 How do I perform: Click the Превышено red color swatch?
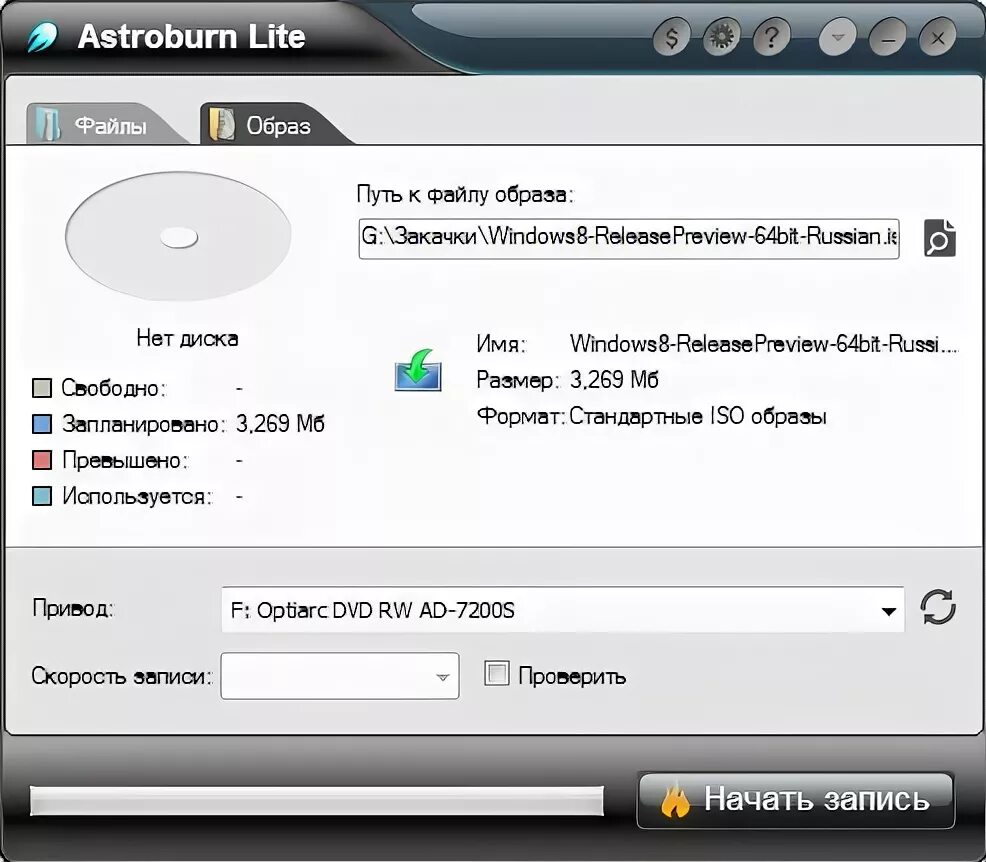[42, 460]
